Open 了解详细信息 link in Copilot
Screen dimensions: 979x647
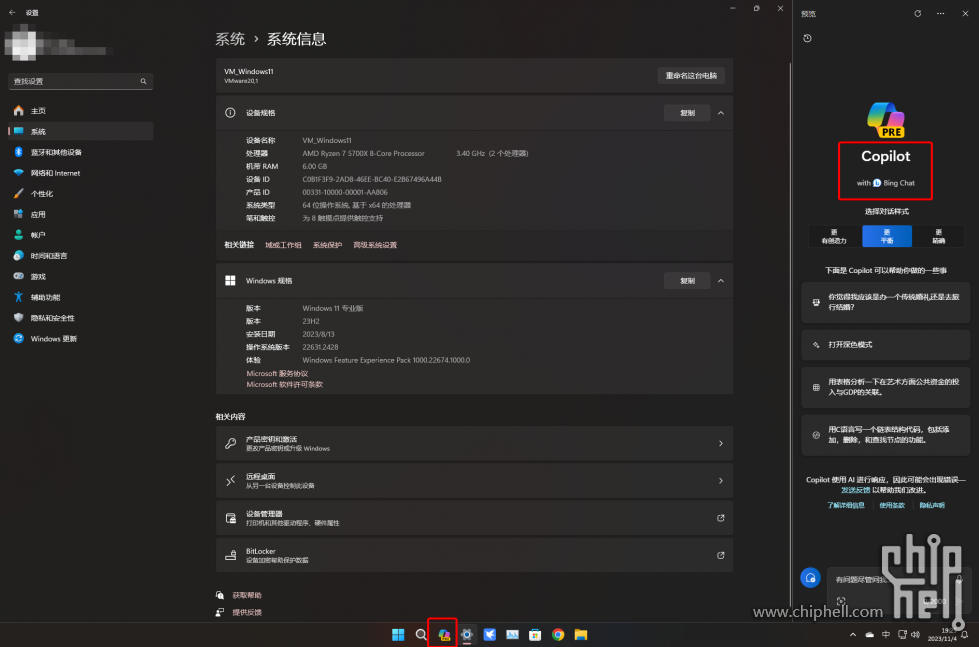[845, 505]
